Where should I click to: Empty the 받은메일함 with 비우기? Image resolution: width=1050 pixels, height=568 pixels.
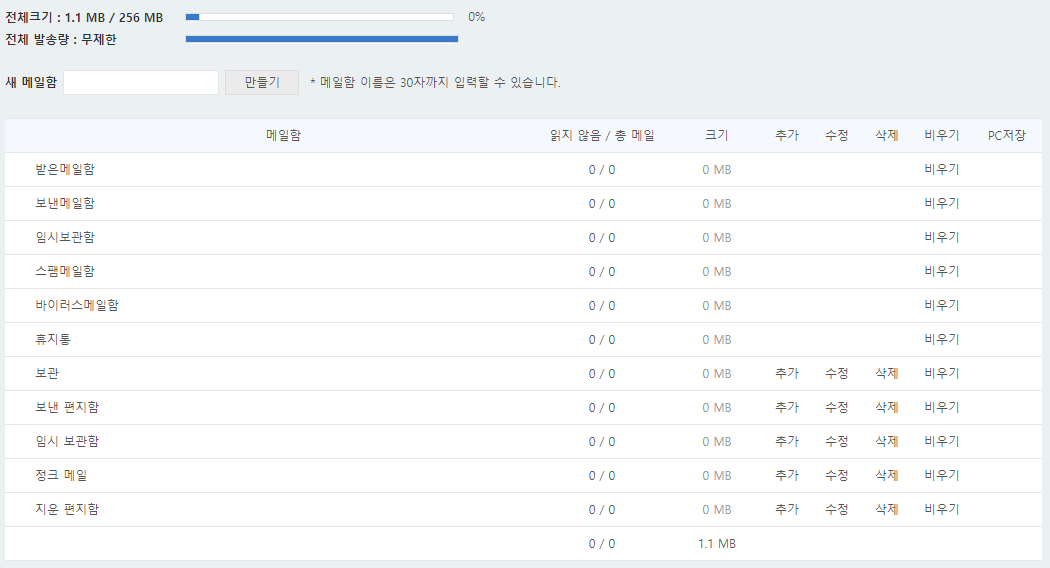[942, 169]
